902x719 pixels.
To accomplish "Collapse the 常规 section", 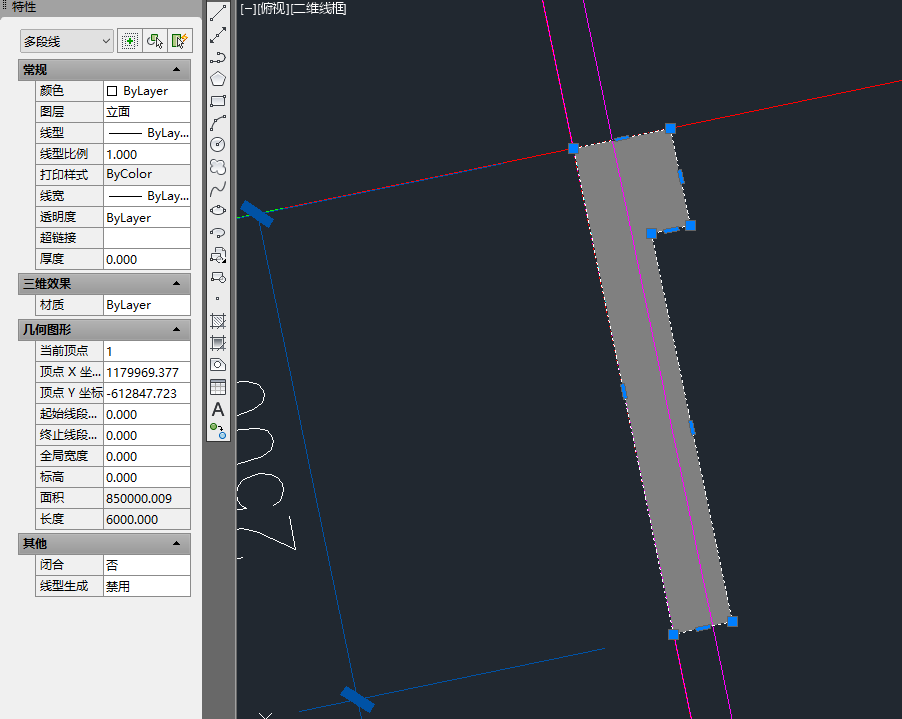I will click(x=177, y=70).
